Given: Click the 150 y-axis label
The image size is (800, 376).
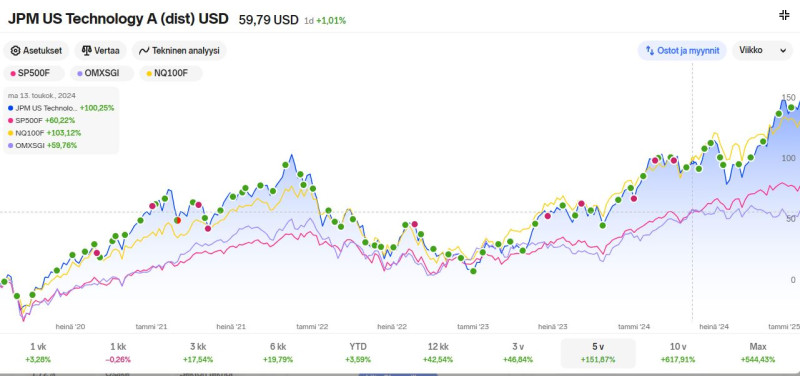Looking at the screenshot, I should [x=788, y=97].
